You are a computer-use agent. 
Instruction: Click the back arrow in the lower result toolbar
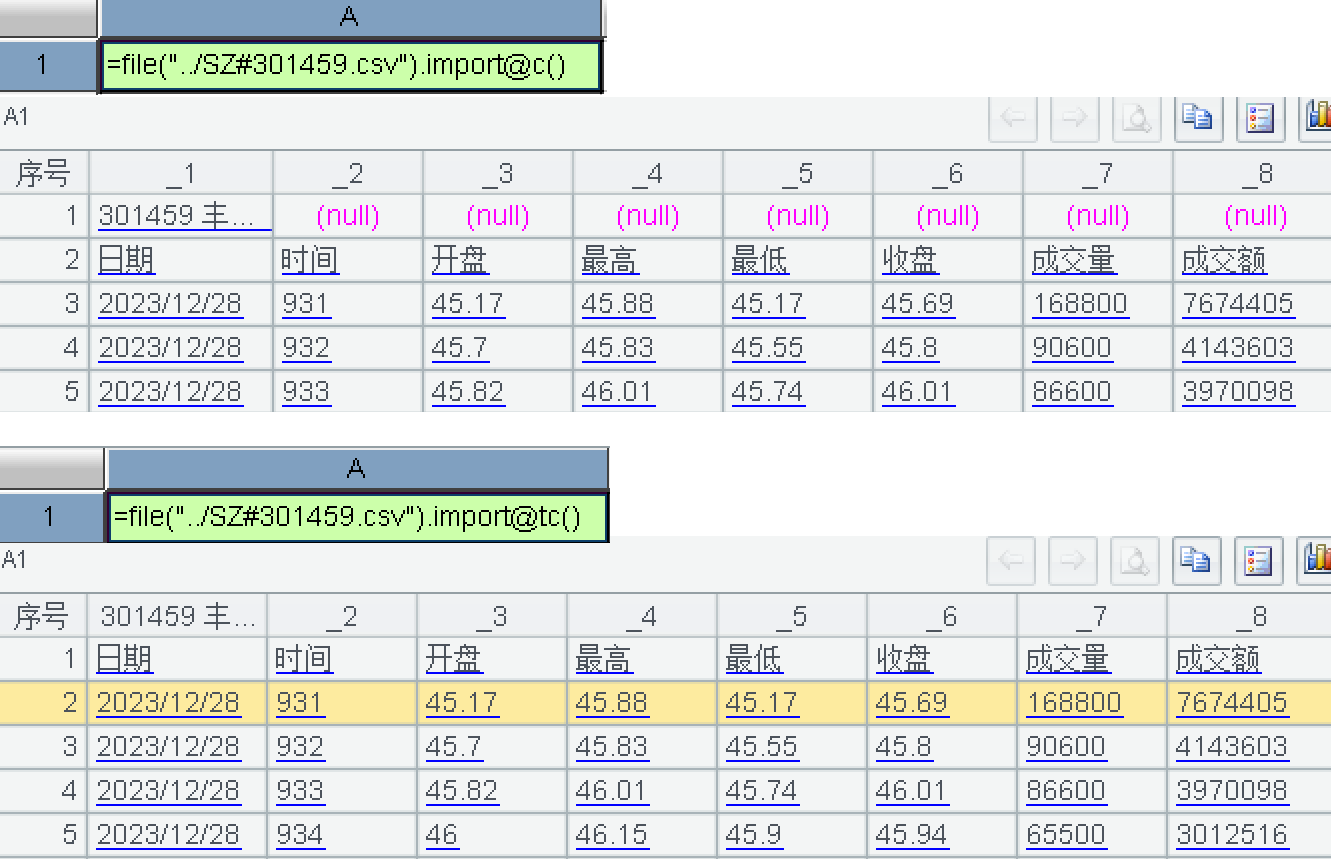(x=1011, y=561)
